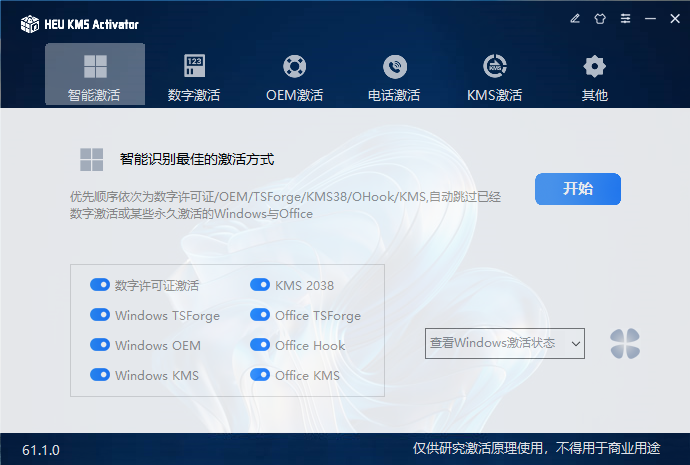
Task: Open the pencil edit icon in title bar
Action: click(x=575, y=18)
